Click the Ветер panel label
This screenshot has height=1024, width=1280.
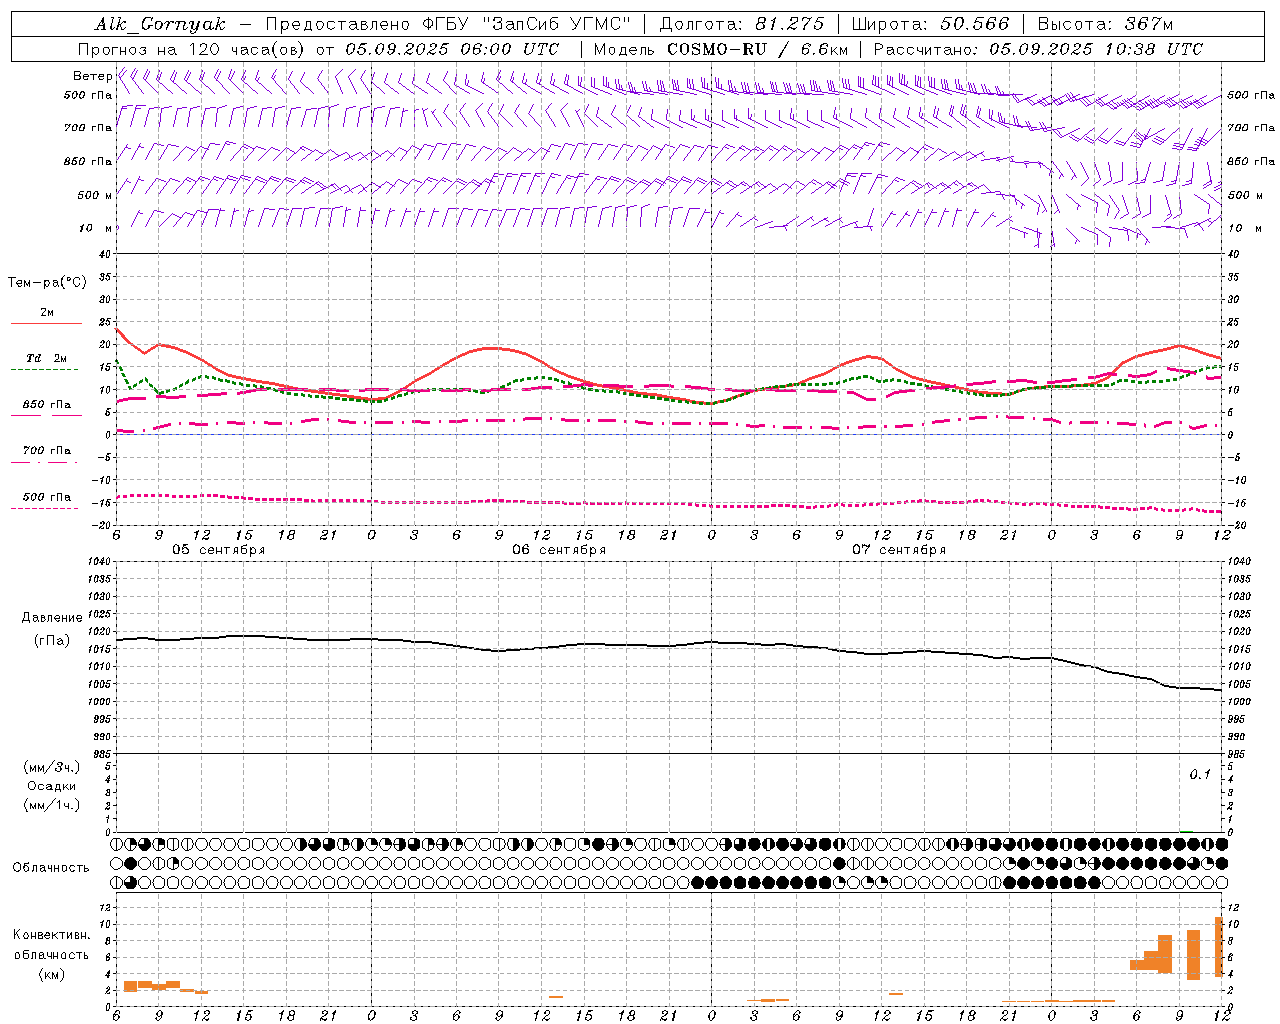(x=92, y=76)
